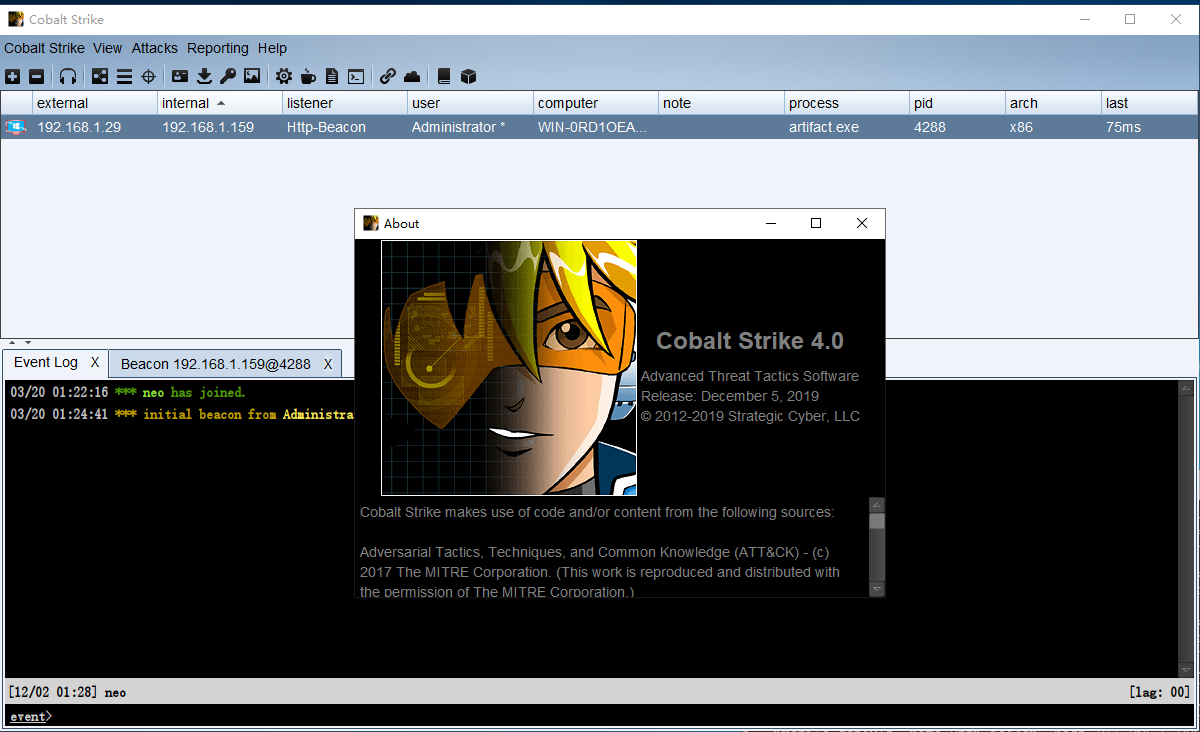Sort by the last column header
1200x732 pixels.
(1150, 103)
